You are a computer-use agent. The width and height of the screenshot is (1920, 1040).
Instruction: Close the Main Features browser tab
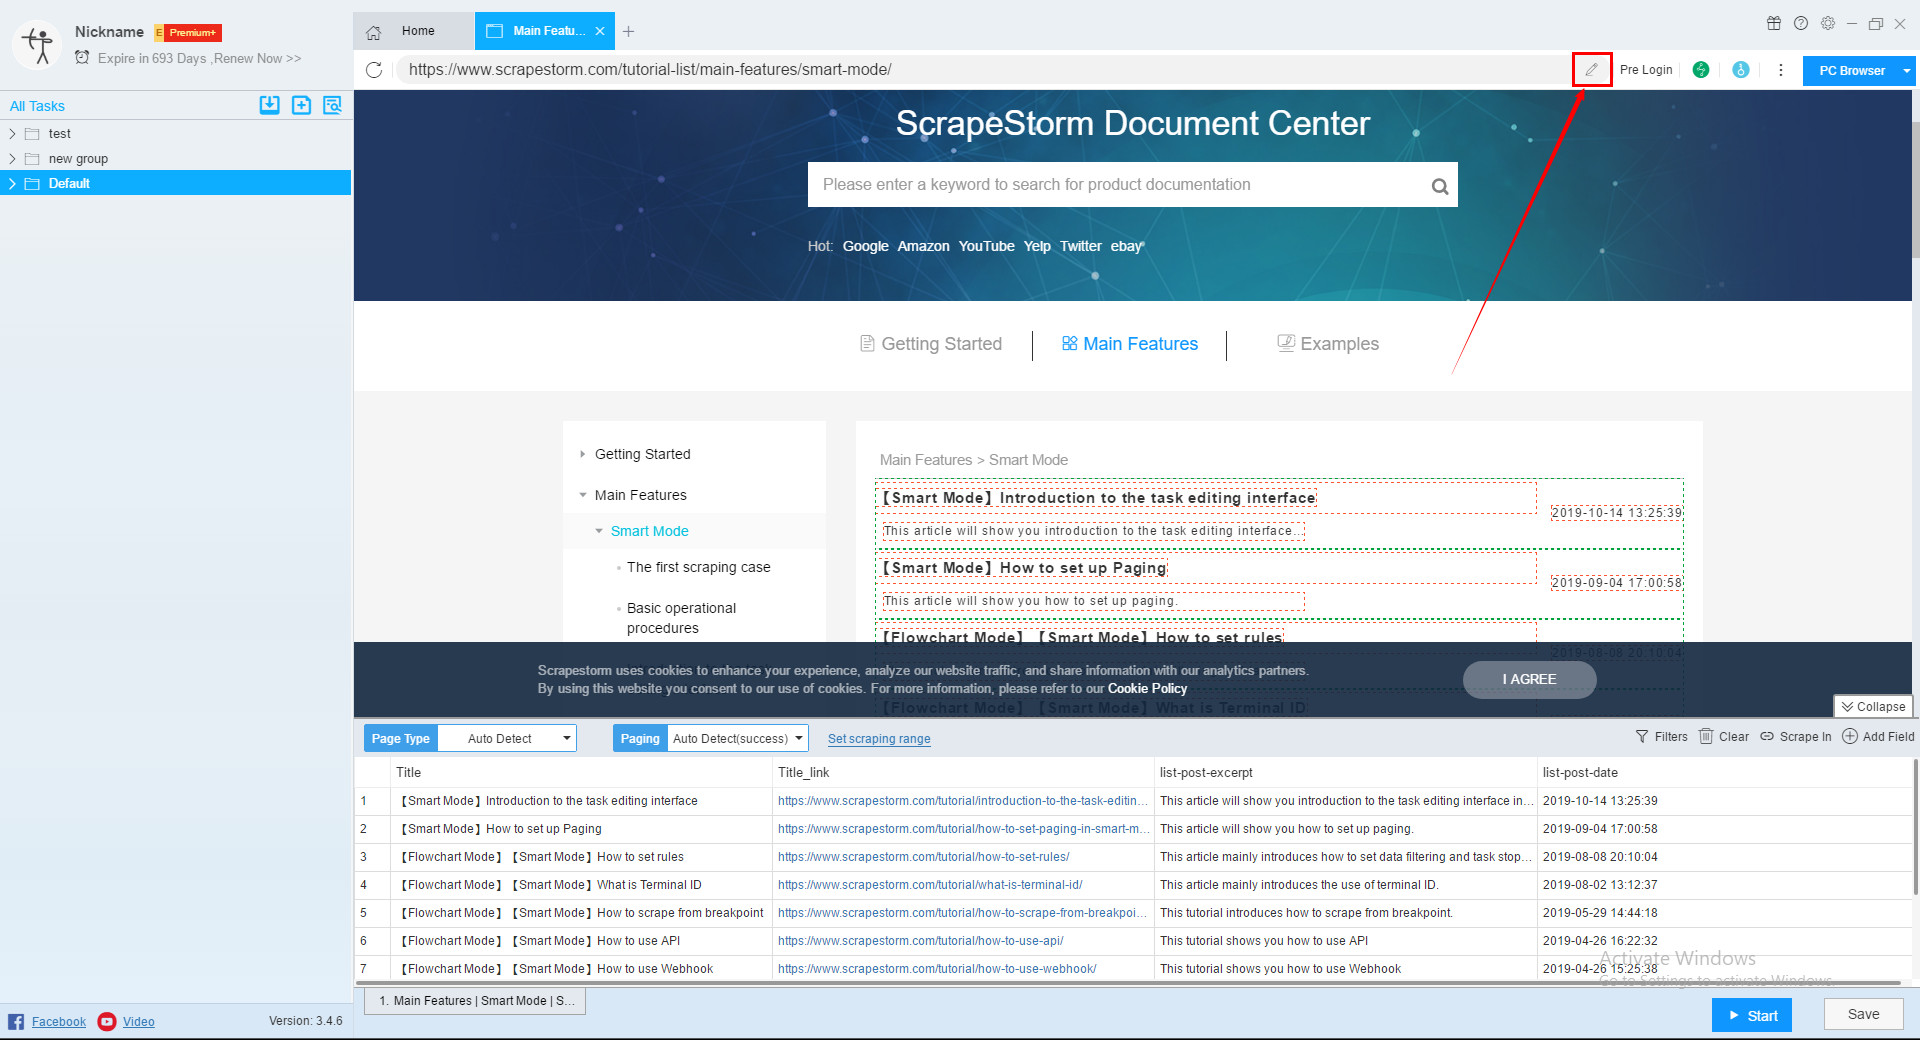click(600, 31)
